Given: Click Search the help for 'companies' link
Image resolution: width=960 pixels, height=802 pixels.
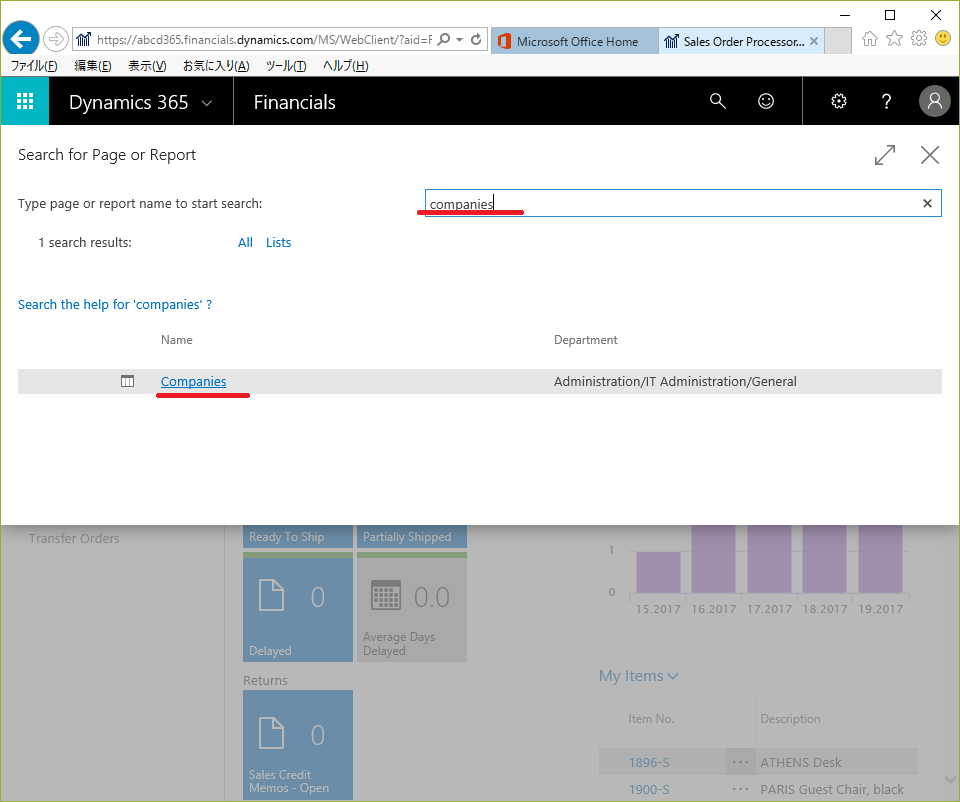Looking at the screenshot, I should pos(115,304).
